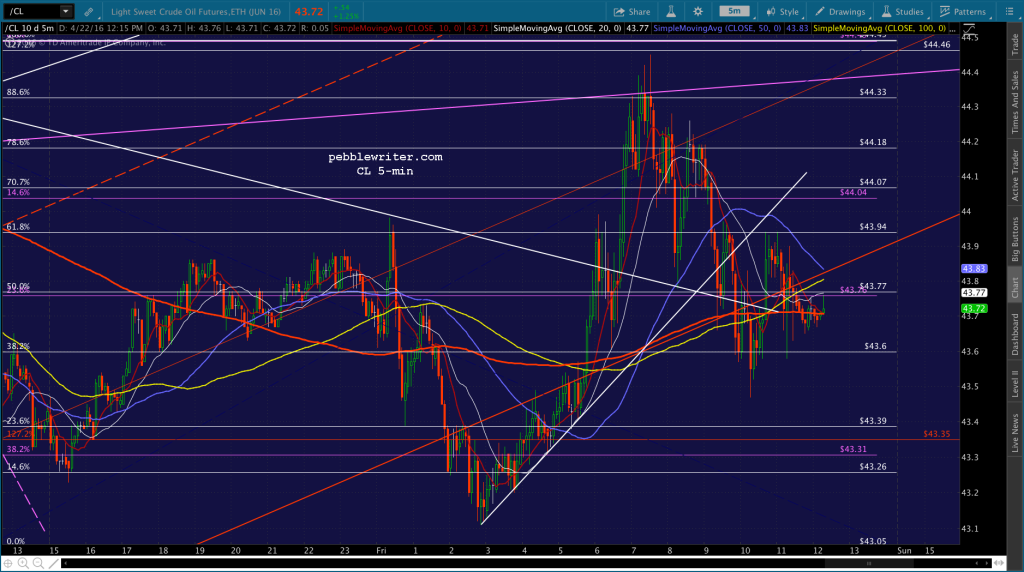The height and width of the screenshot is (572, 1024).
Task: Open the list menu icon at top right
Action: 1009,12
